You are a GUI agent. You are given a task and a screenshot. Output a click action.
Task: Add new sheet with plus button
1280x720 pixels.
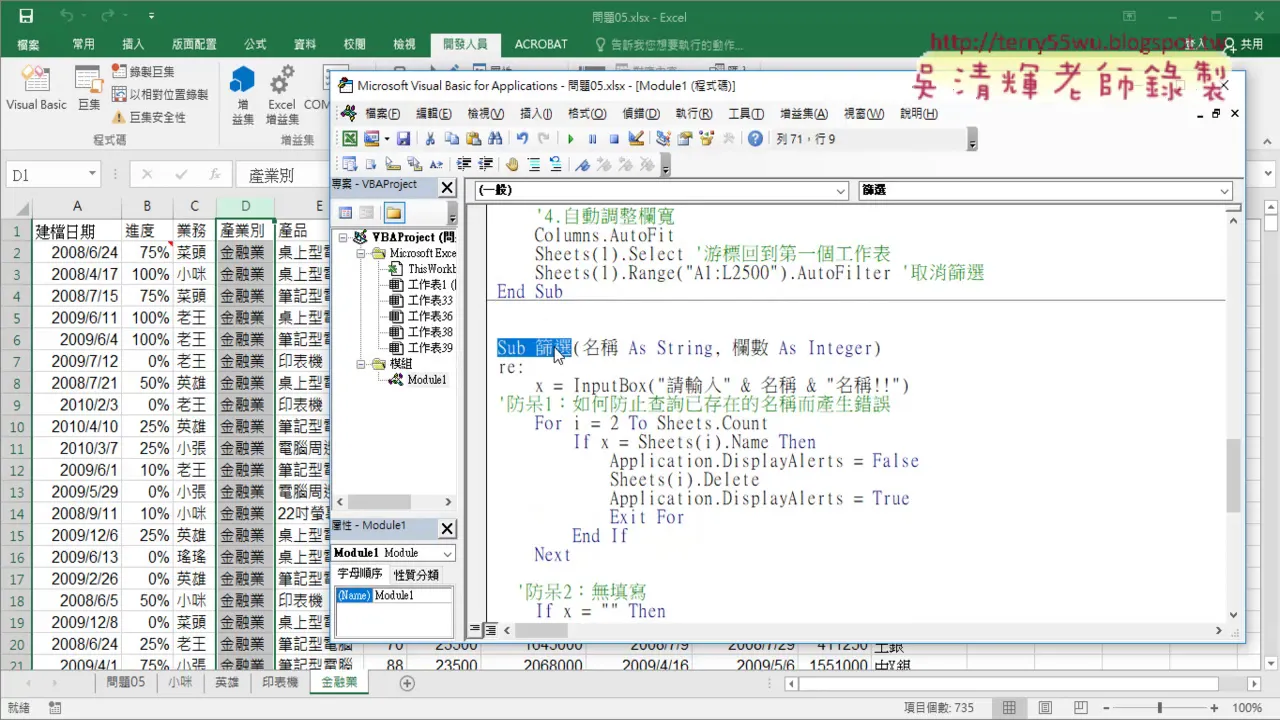(x=406, y=683)
